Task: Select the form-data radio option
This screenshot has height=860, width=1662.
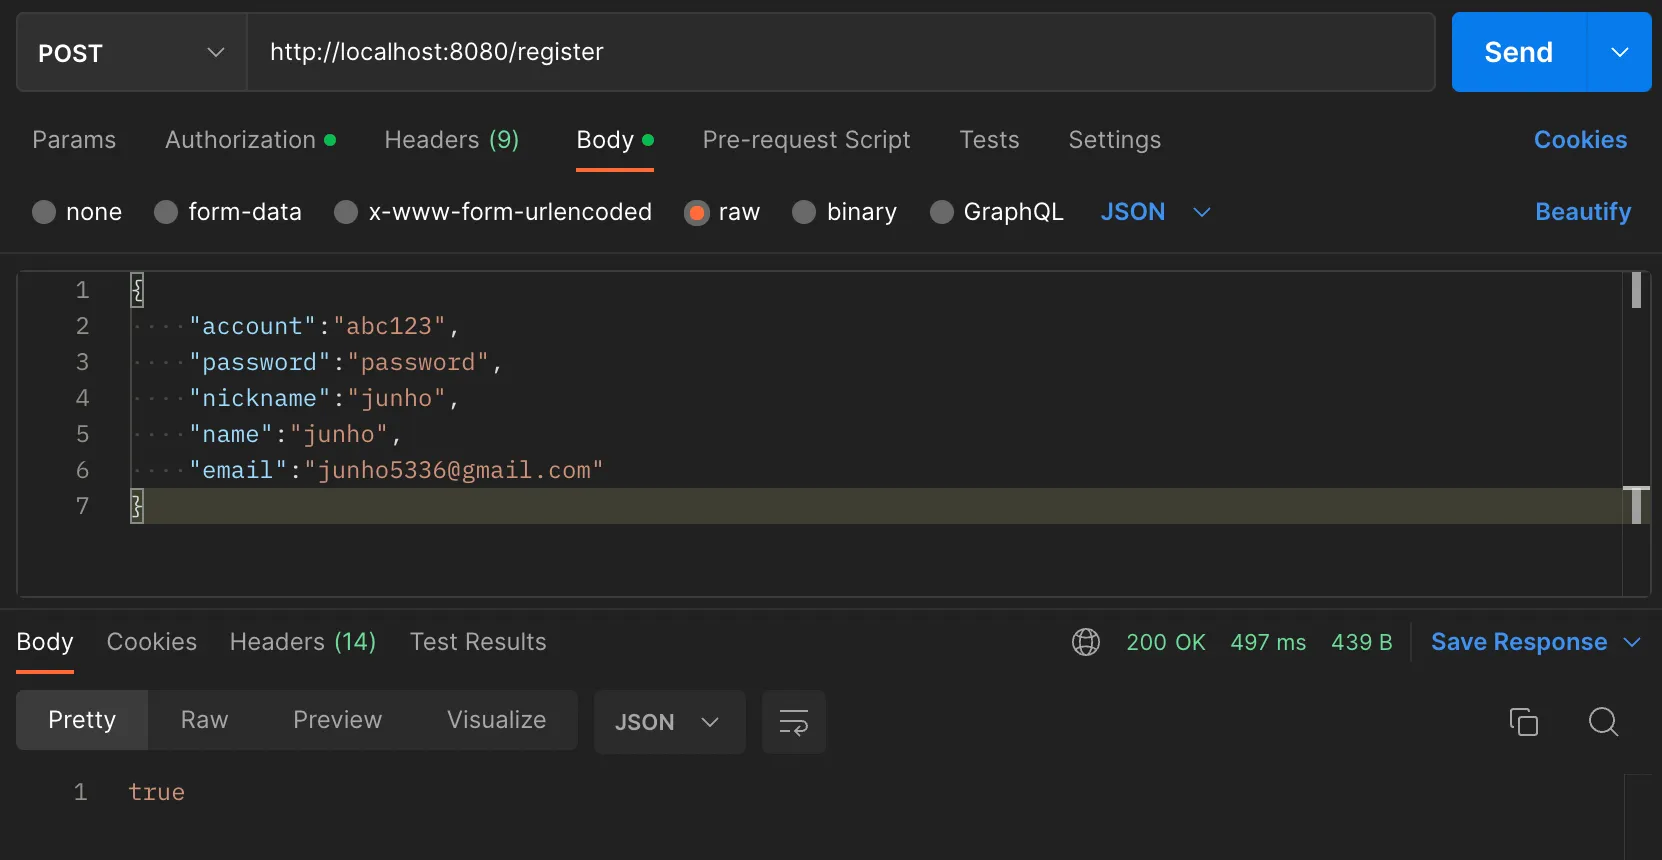Action: click(166, 212)
